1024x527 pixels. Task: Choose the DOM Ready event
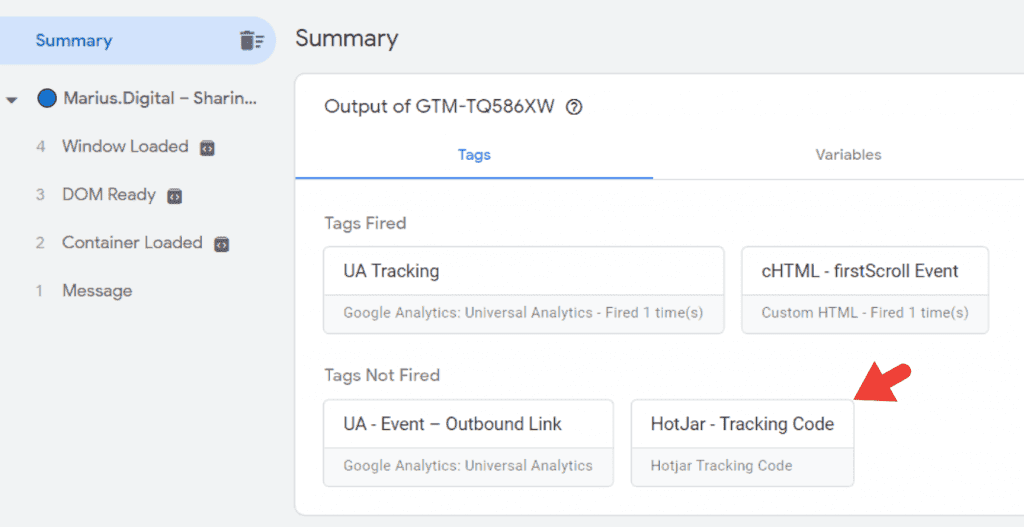coord(108,194)
